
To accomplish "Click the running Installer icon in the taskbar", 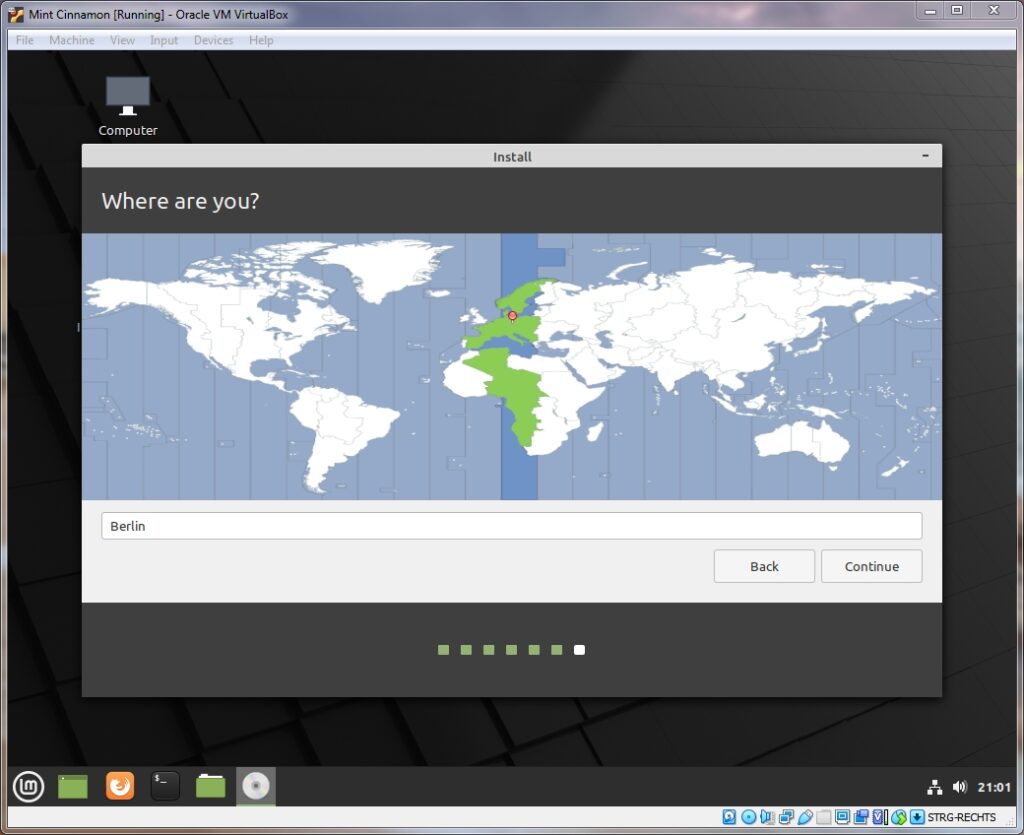I will pos(255,787).
